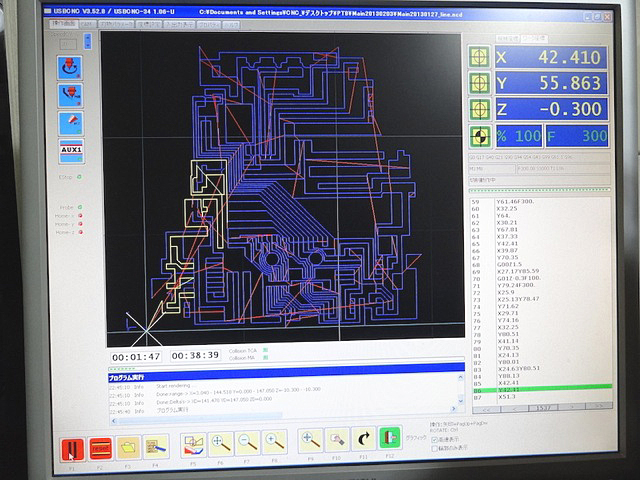This screenshot has height=480, width=640.
Task: Click the feed override % 100 field
Action: (517, 135)
